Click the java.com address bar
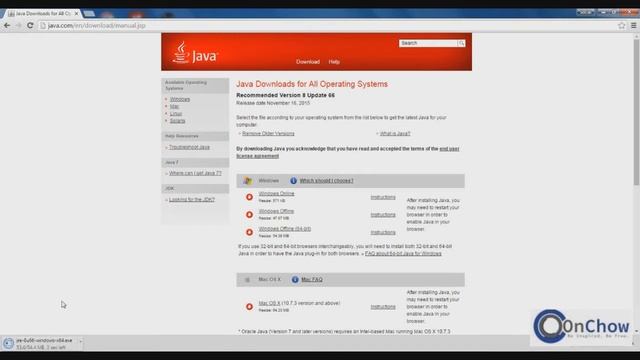The width and height of the screenshot is (640, 360). click(x=327, y=25)
